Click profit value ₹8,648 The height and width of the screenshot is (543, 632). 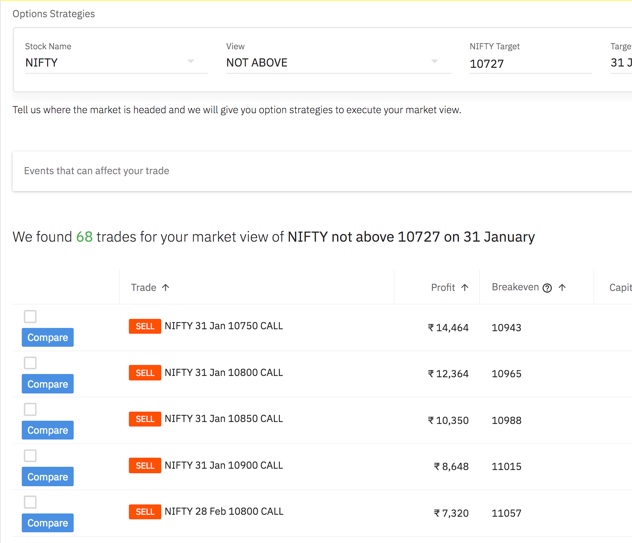pos(451,466)
